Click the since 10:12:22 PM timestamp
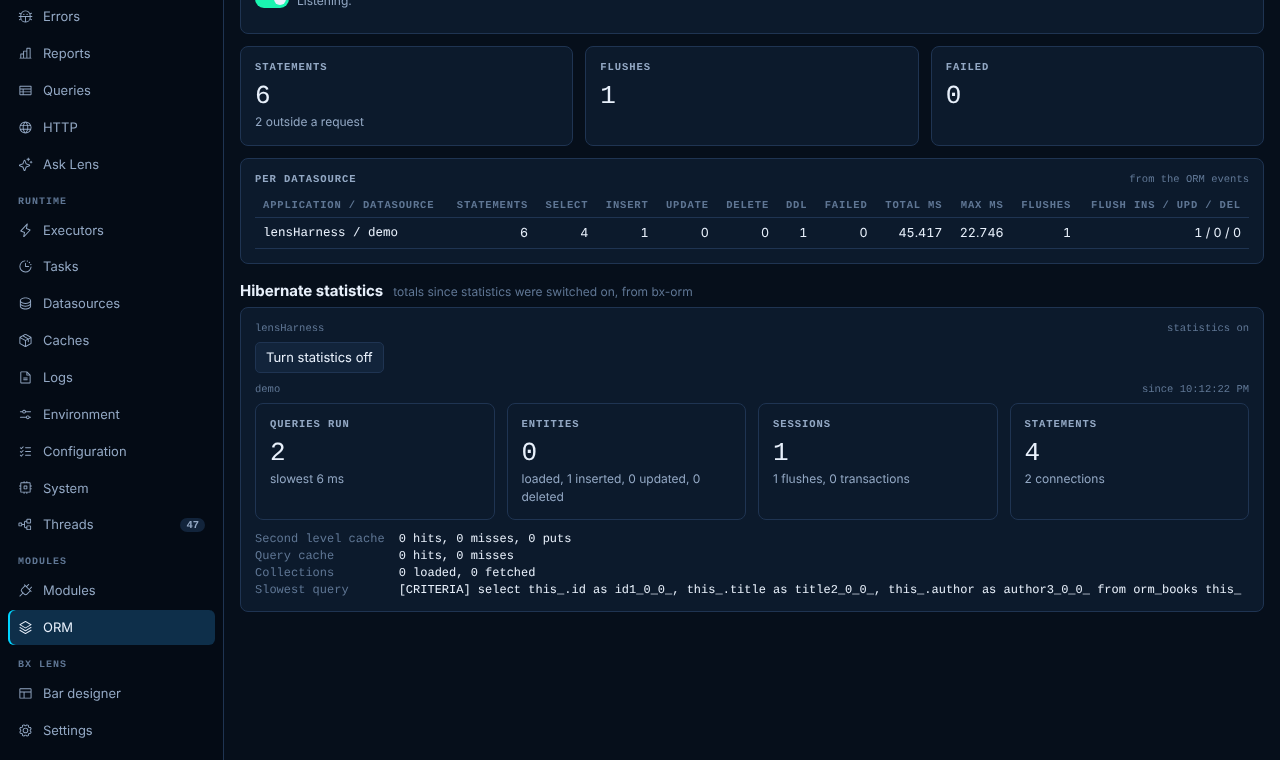Image resolution: width=1280 pixels, height=760 pixels. point(1195,389)
